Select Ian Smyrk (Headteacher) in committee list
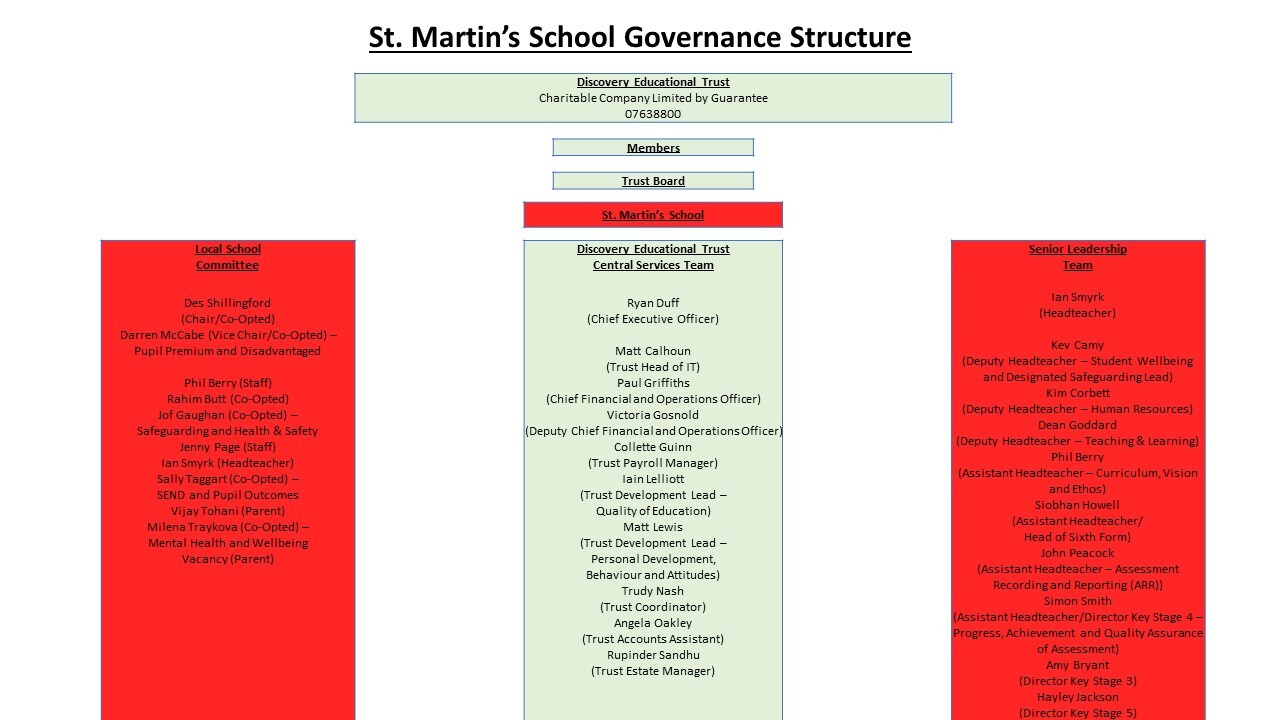 pyautogui.click(x=228, y=463)
